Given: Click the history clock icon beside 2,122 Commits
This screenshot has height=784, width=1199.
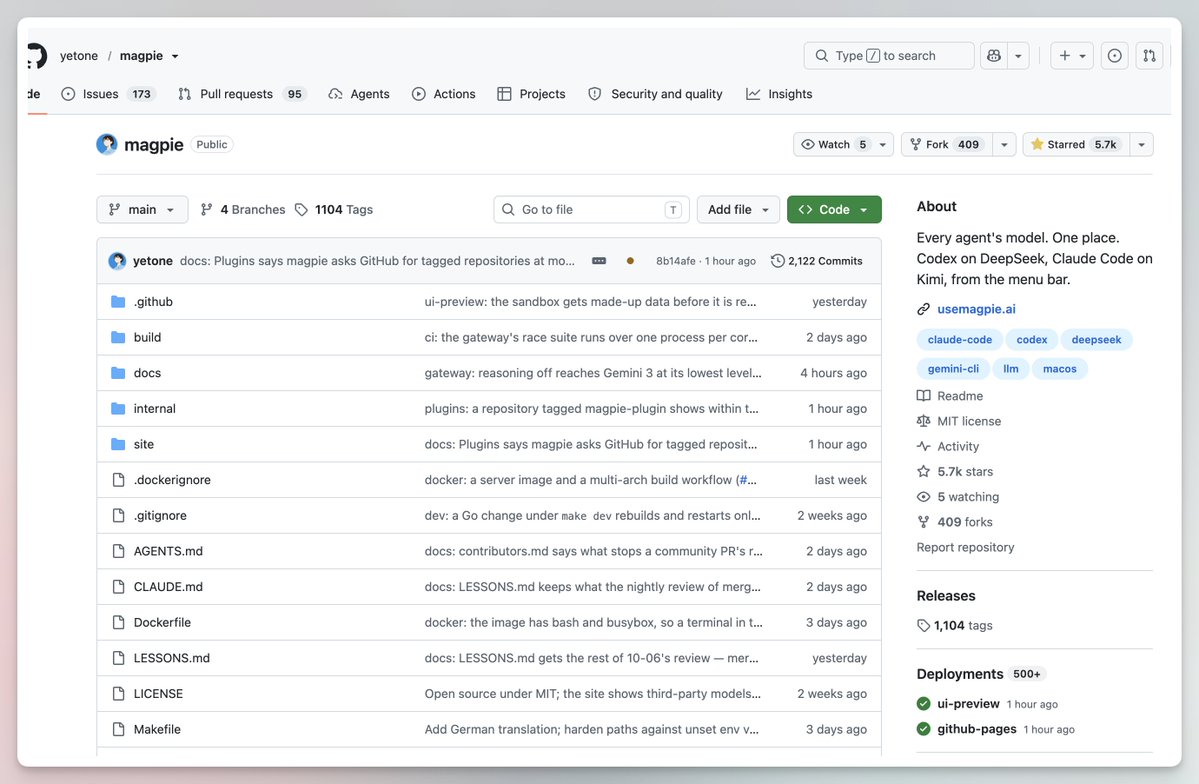Looking at the screenshot, I should pyautogui.click(x=777, y=261).
